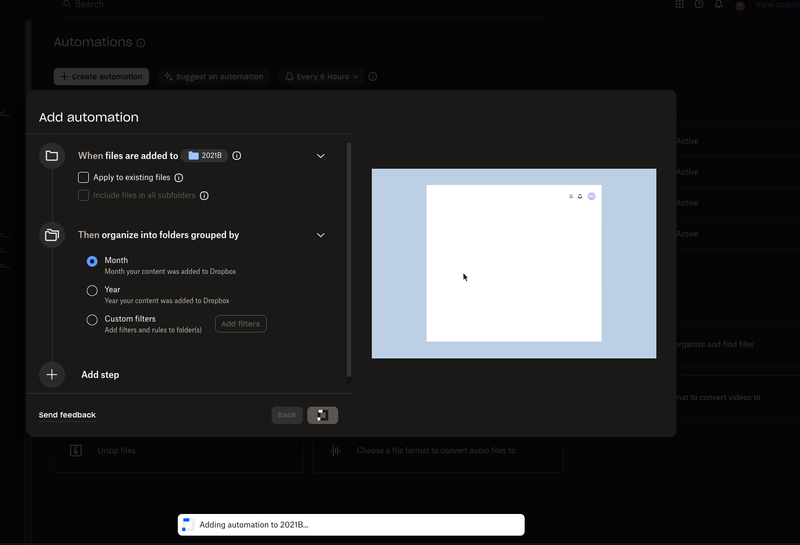Click Add filters and rules to folder(s) text
This screenshot has width=800, height=545.
tap(153, 330)
